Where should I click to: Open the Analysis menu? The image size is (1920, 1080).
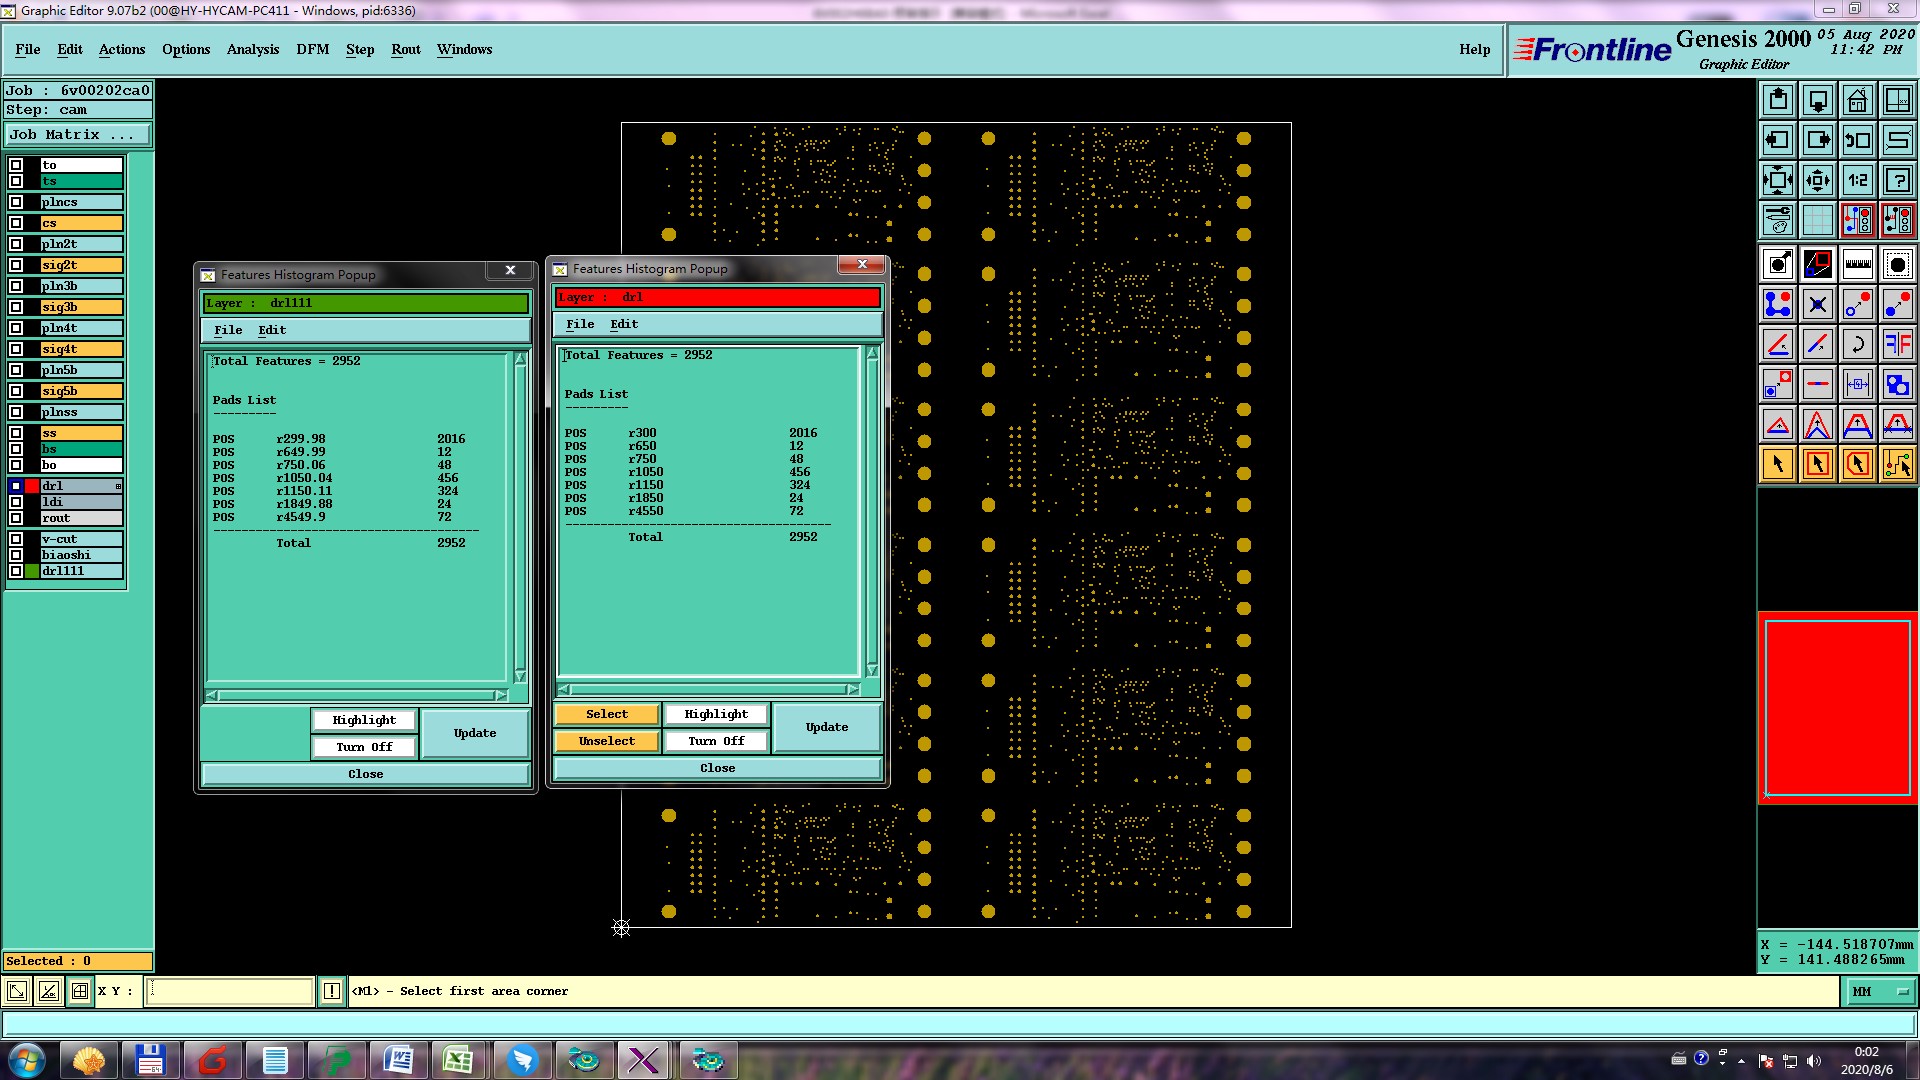[252, 49]
